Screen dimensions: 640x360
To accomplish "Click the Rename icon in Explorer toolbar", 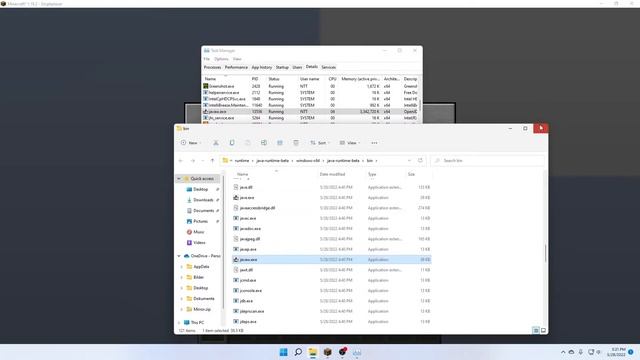I will (x=264, y=143).
